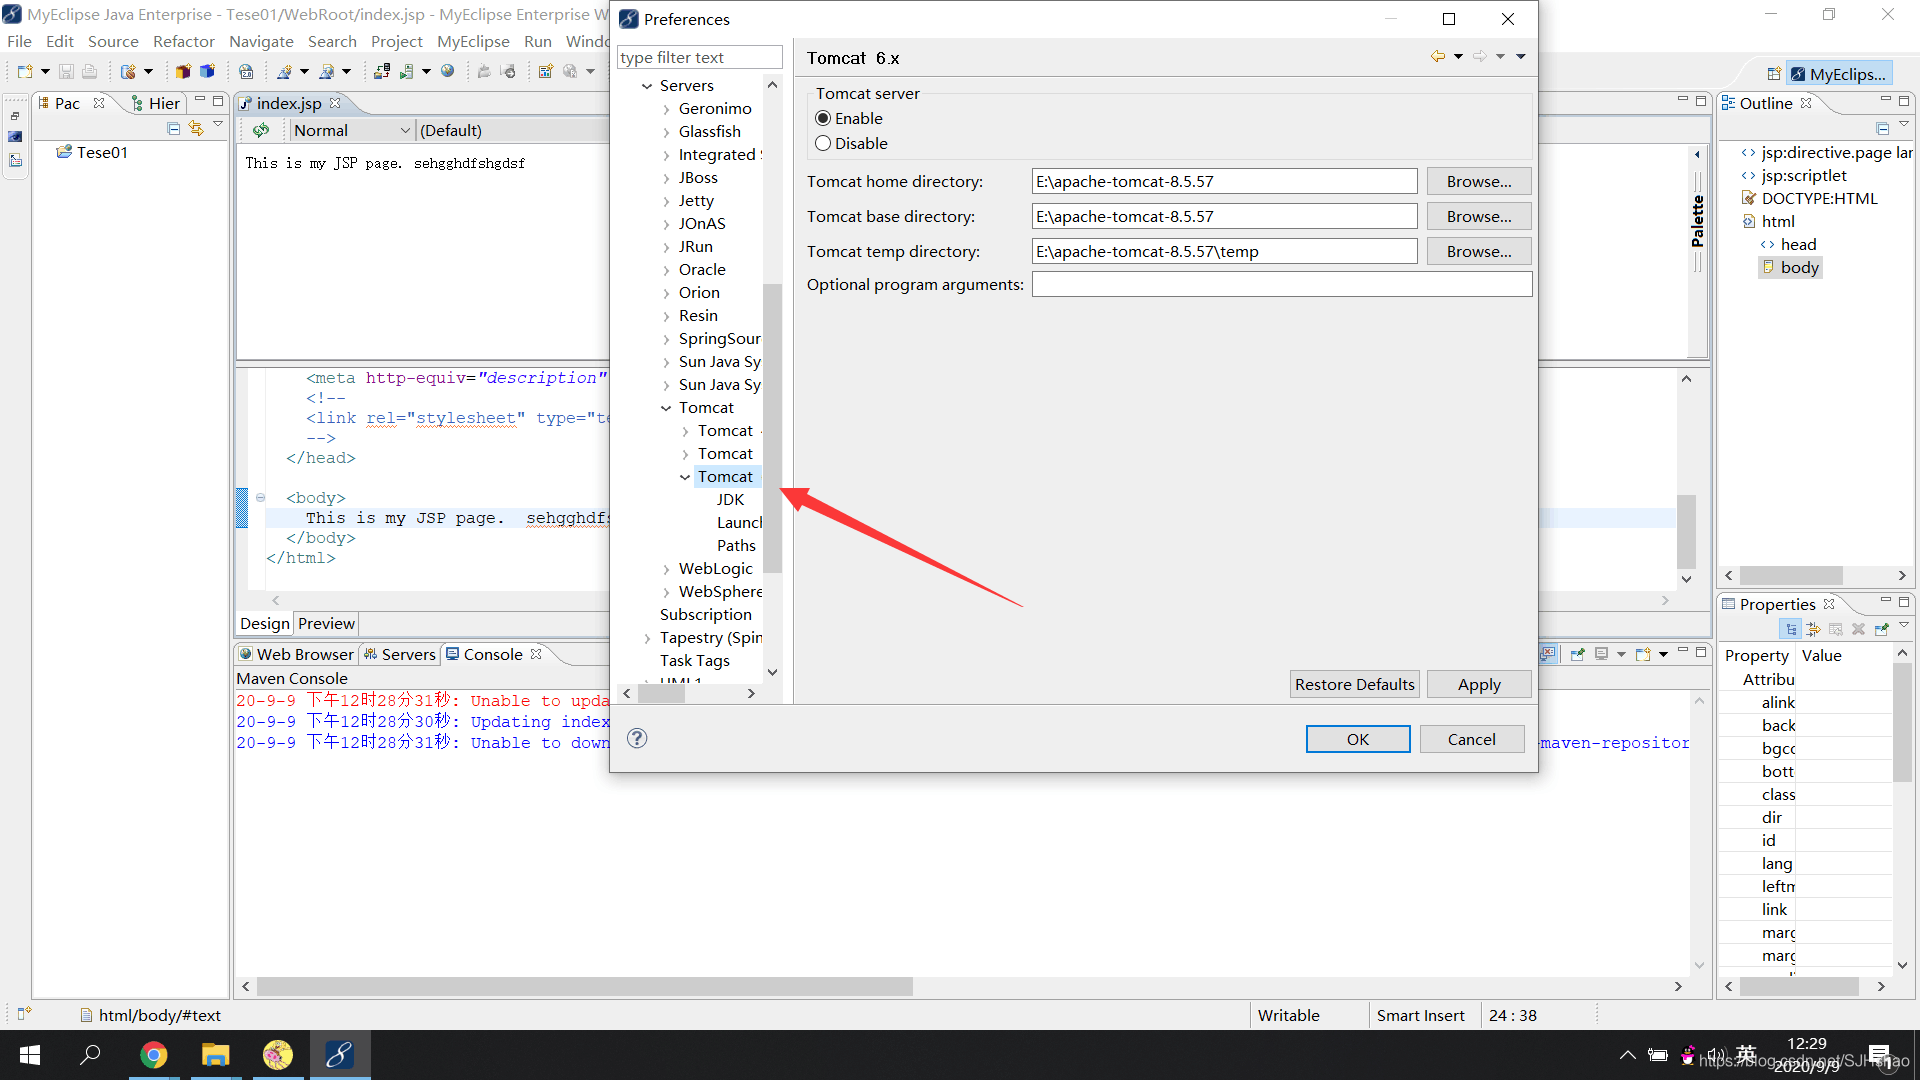This screenshot has width=1920, height=1080.
Task: Toggle Show Categories in Properties view
Action: click(1791, 629)
